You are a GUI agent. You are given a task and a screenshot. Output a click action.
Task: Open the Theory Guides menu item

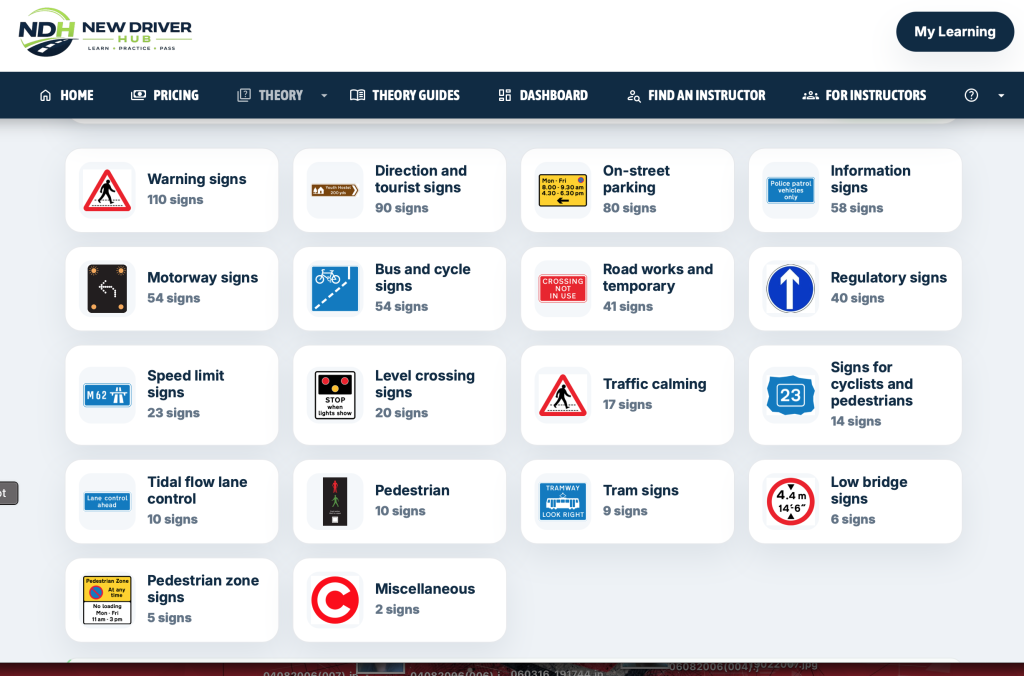coord(405,95)
